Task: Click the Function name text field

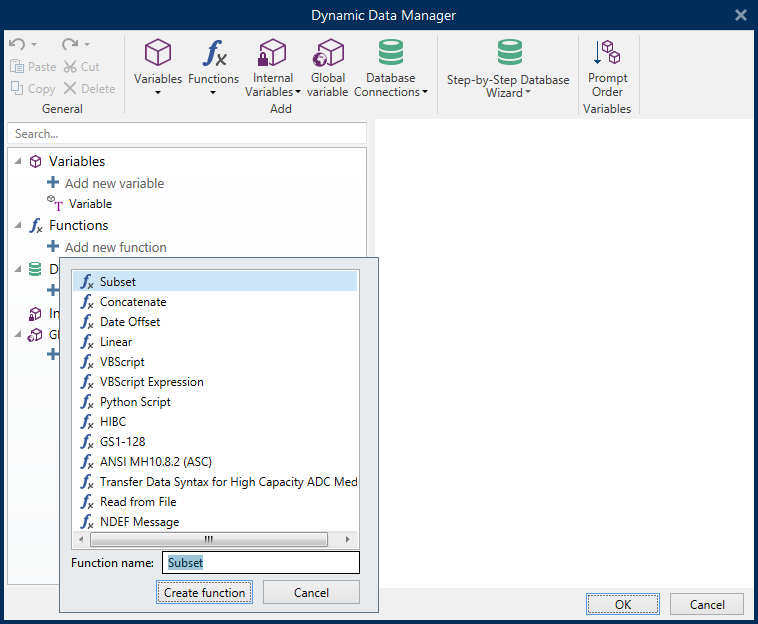Action: [261, 563]
